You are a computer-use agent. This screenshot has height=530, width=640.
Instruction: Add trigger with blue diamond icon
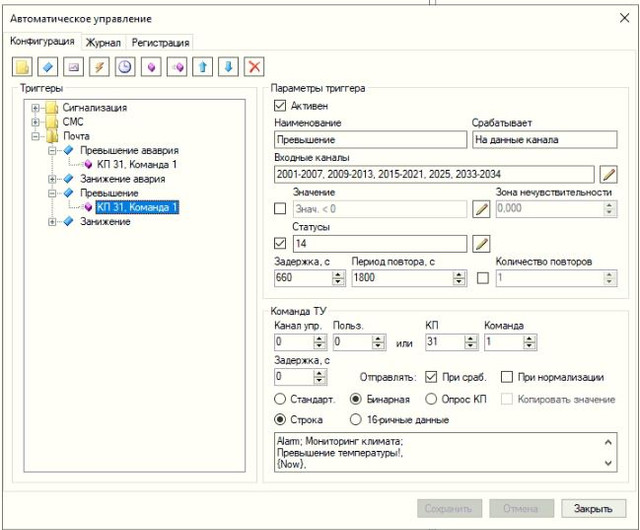click(x=48, y=67)
